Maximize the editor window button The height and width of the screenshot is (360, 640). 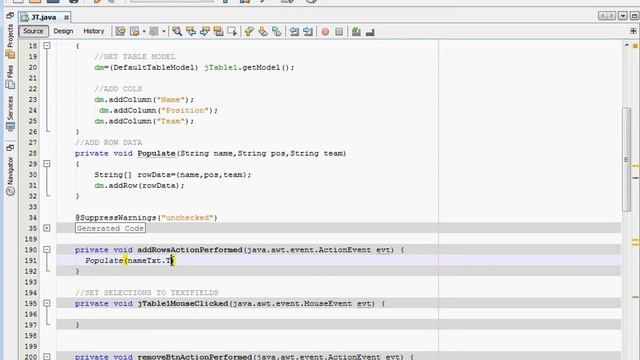pyautogui.click(x=634, y=16)
